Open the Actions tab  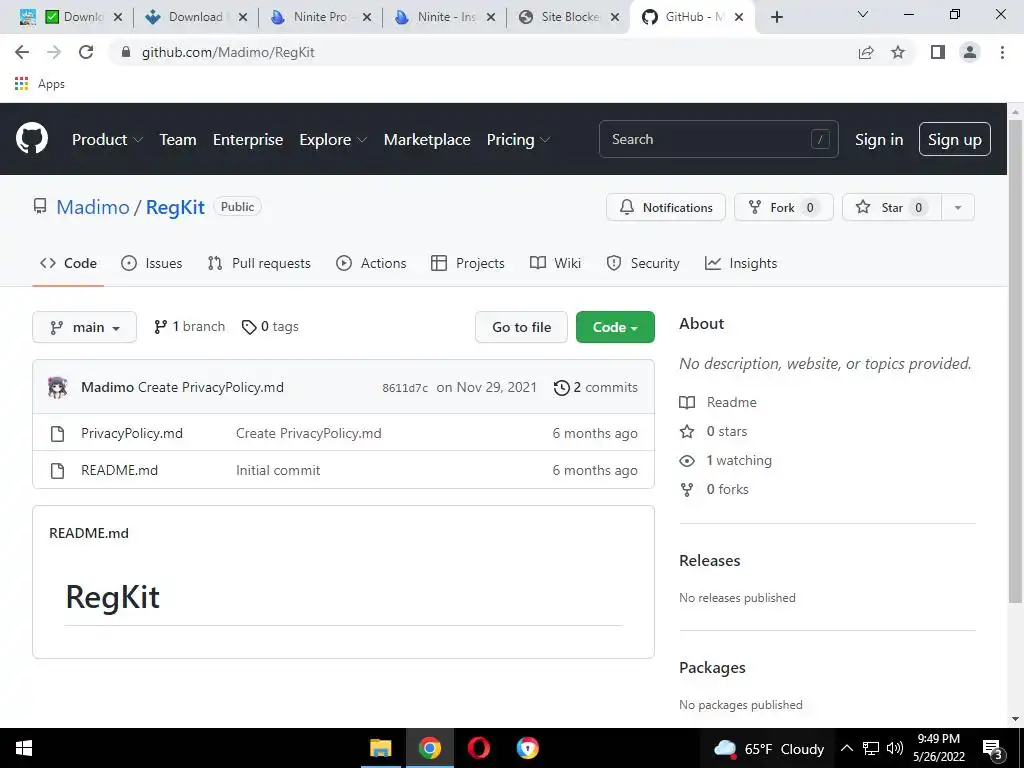[x=371, y=263]
